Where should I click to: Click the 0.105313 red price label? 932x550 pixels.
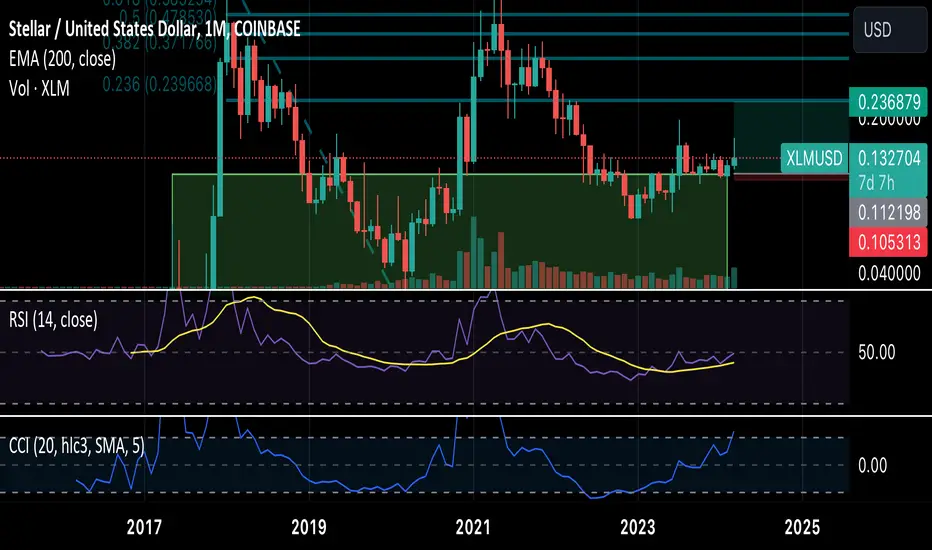point(889,242)
